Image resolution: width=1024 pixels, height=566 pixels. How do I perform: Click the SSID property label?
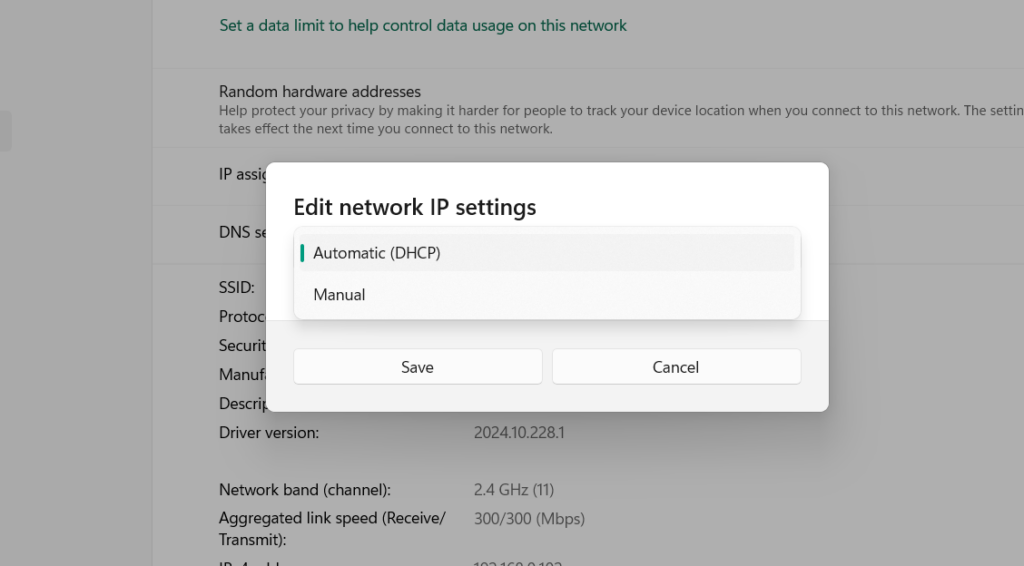point(236,287)
